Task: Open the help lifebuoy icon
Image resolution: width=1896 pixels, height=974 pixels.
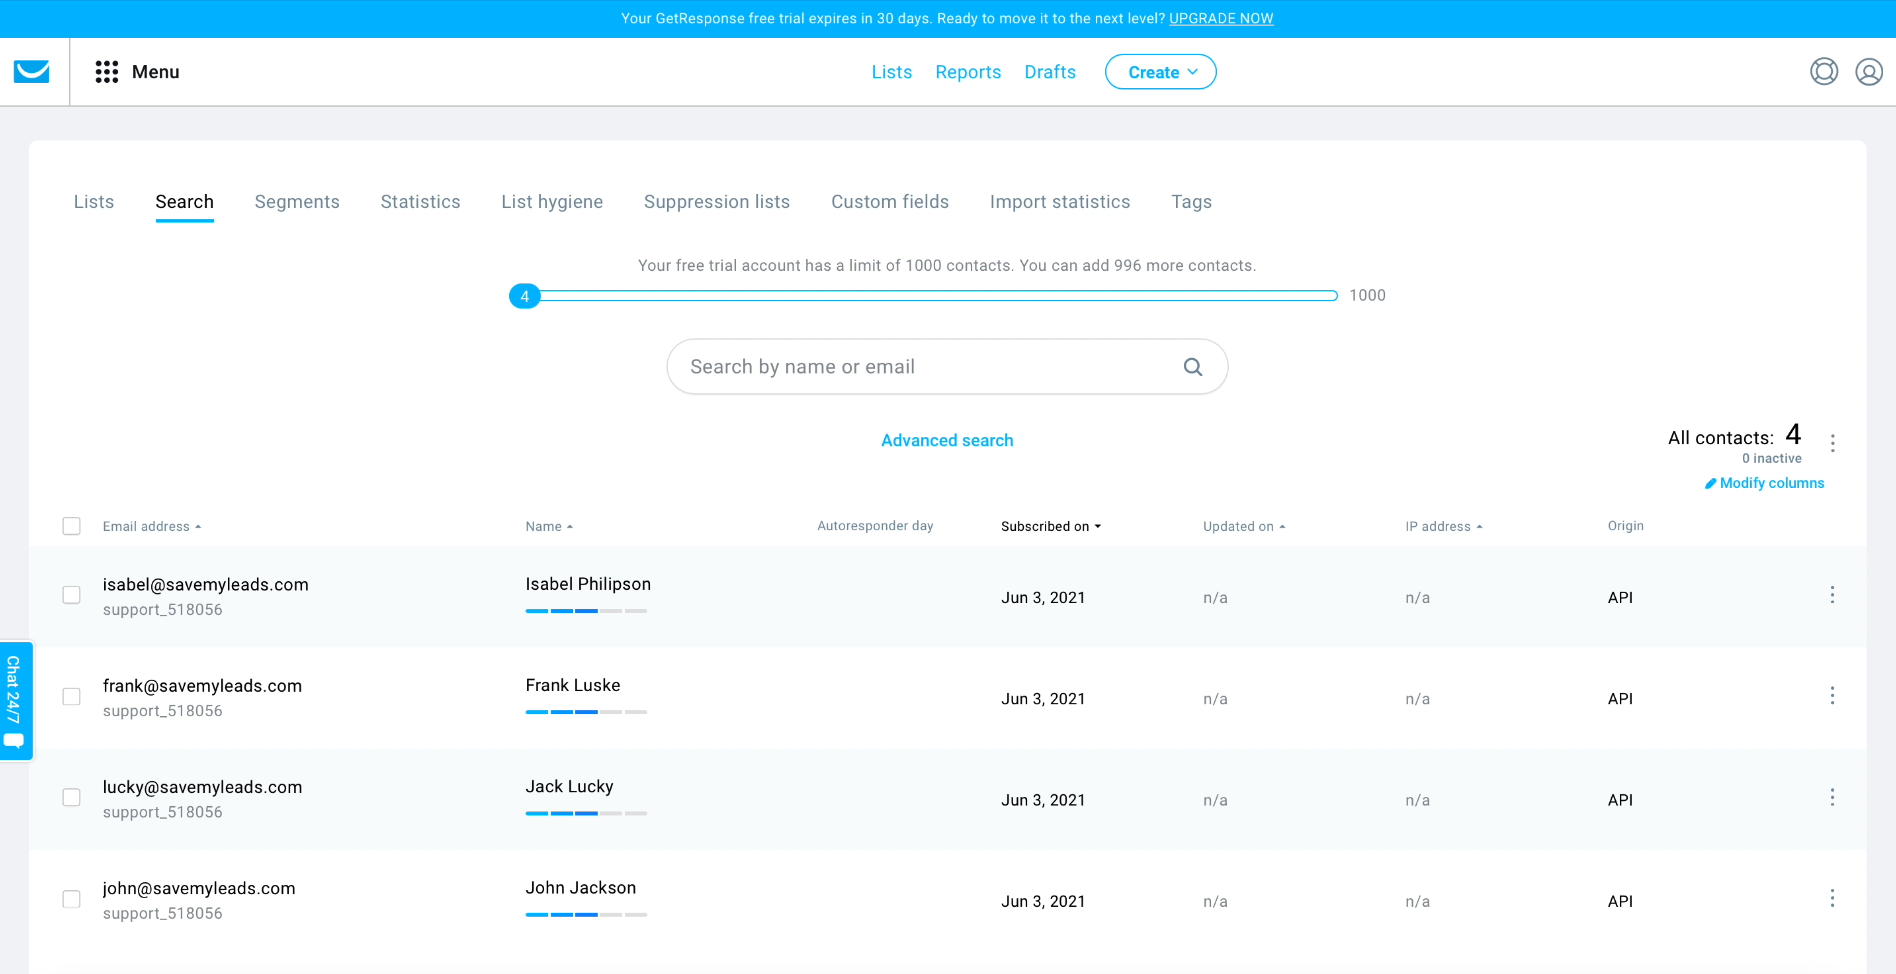Action: pos(1824,72)
